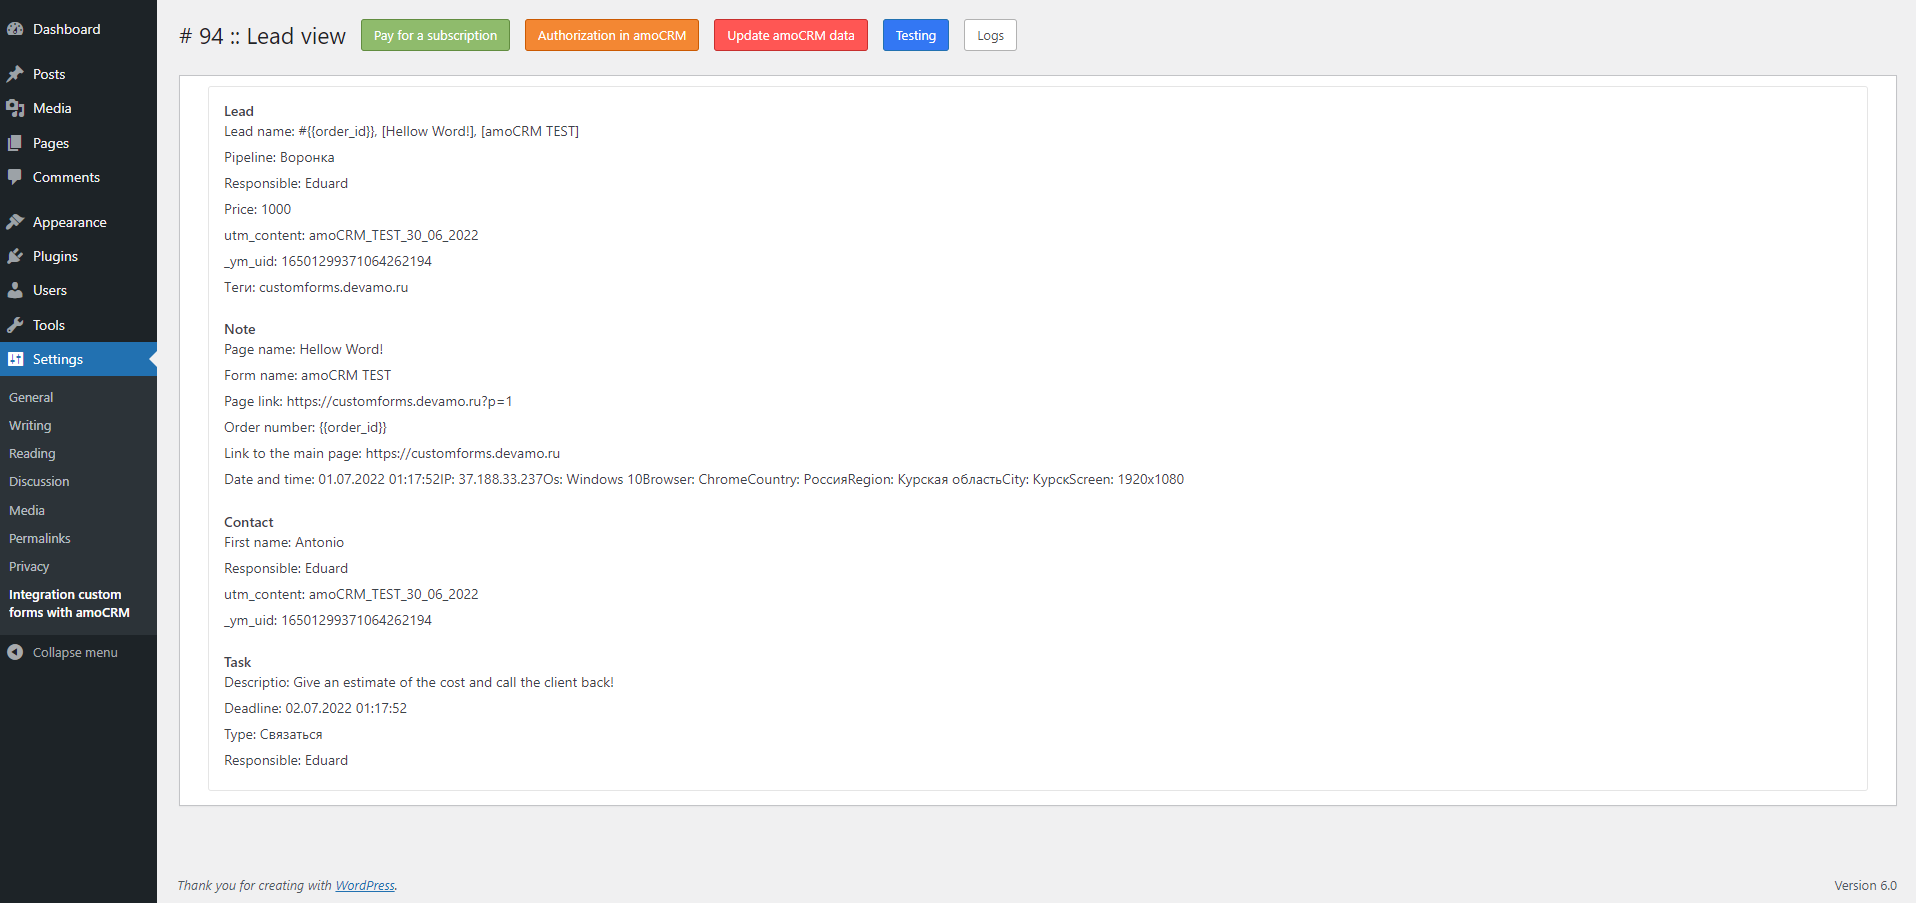Image resolution: width=1916 pixels, height=903 pixels.
Task: Click the 'Contact' section heading
Action: [x=249, y=522]
